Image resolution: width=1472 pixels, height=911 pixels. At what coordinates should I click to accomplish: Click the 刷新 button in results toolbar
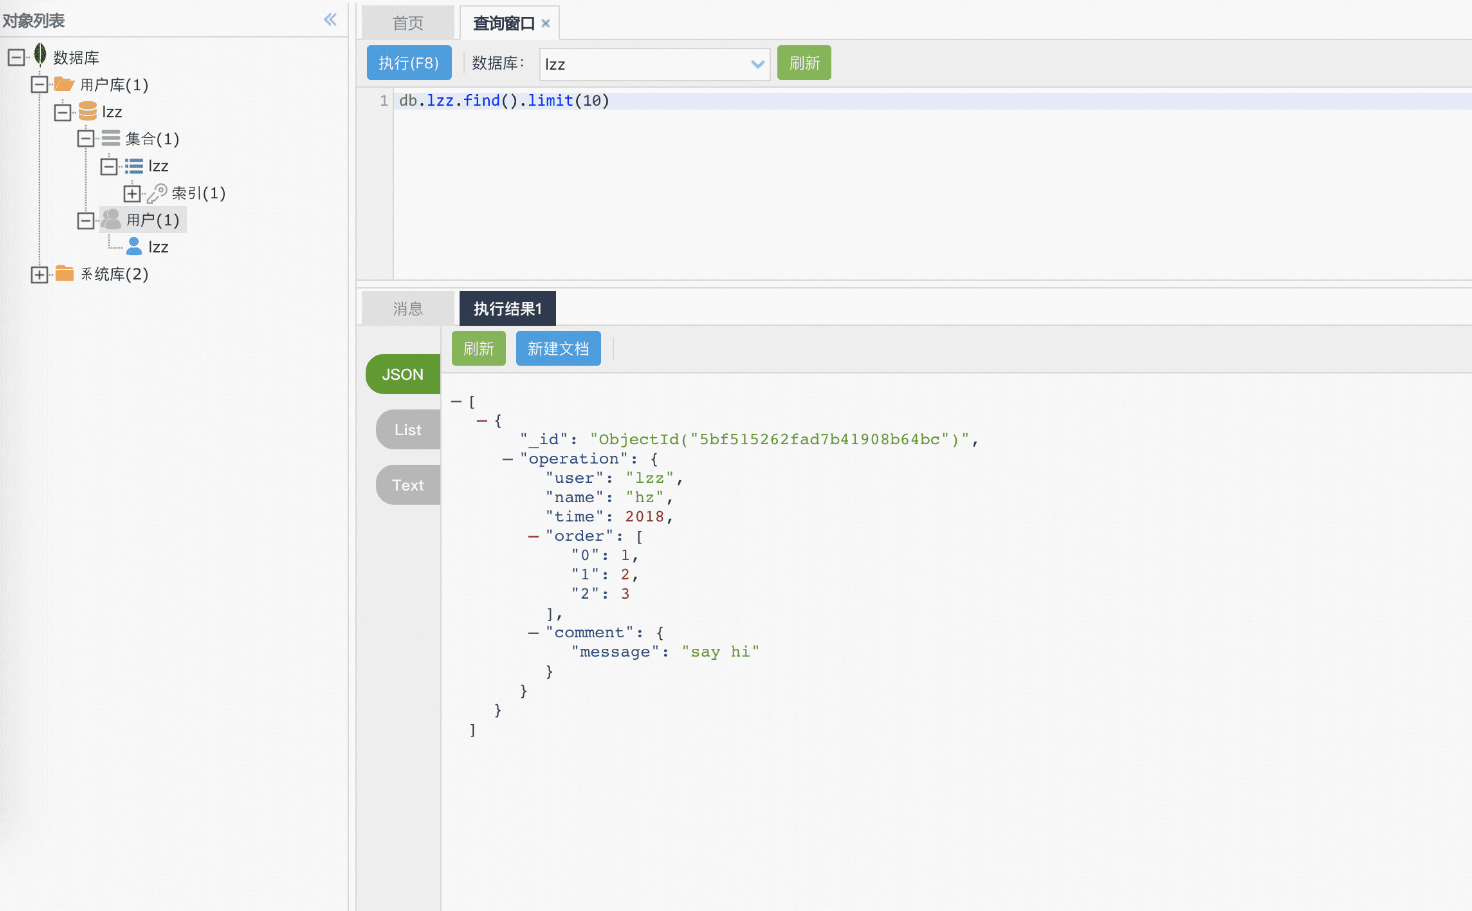(479, 348)
